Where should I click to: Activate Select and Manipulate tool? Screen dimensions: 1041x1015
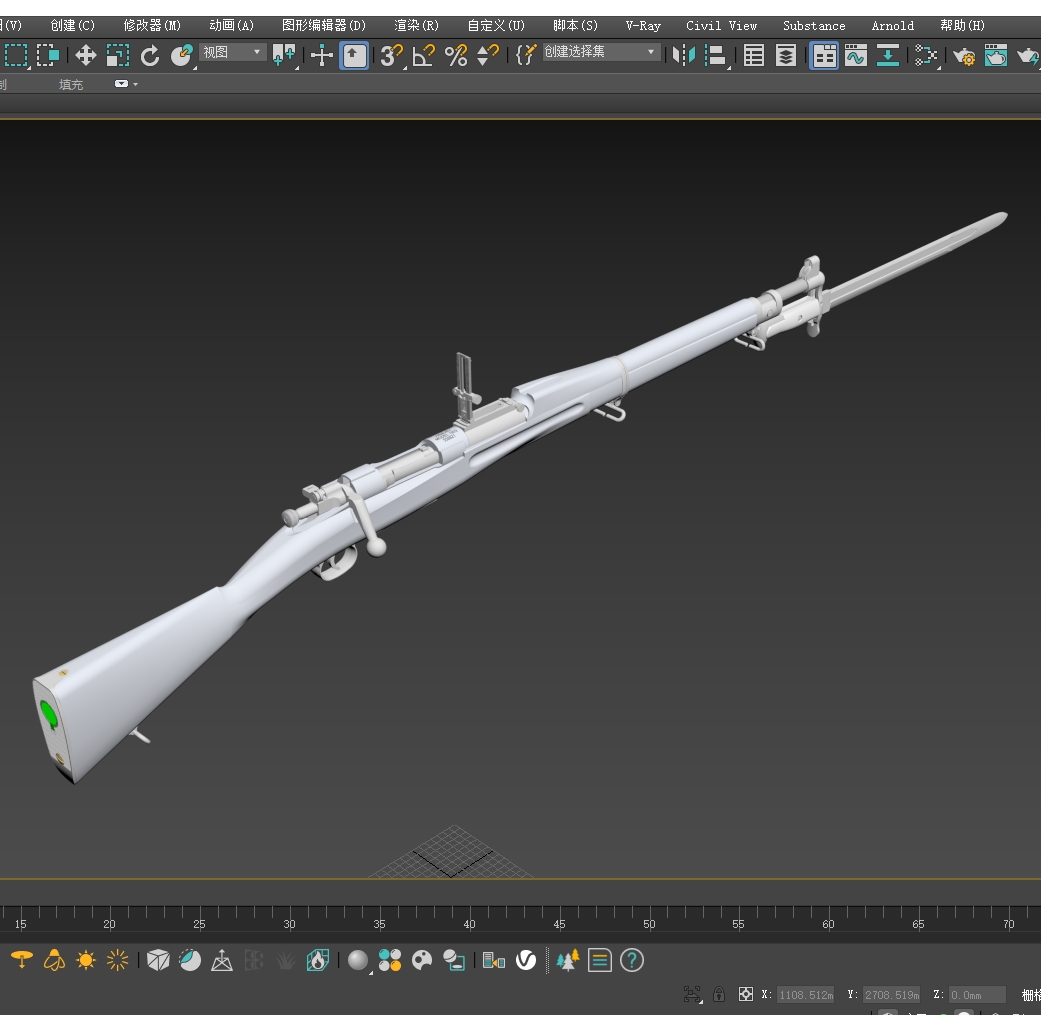(322, 55)
